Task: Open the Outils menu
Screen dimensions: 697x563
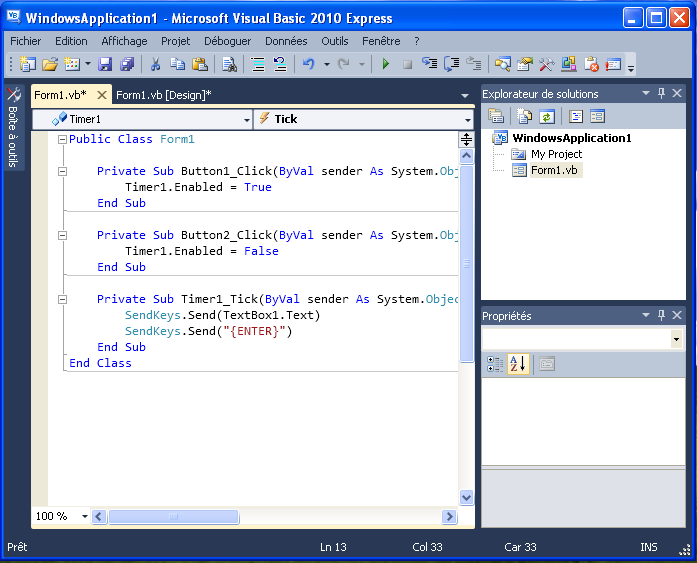Action: coord(335,41)
